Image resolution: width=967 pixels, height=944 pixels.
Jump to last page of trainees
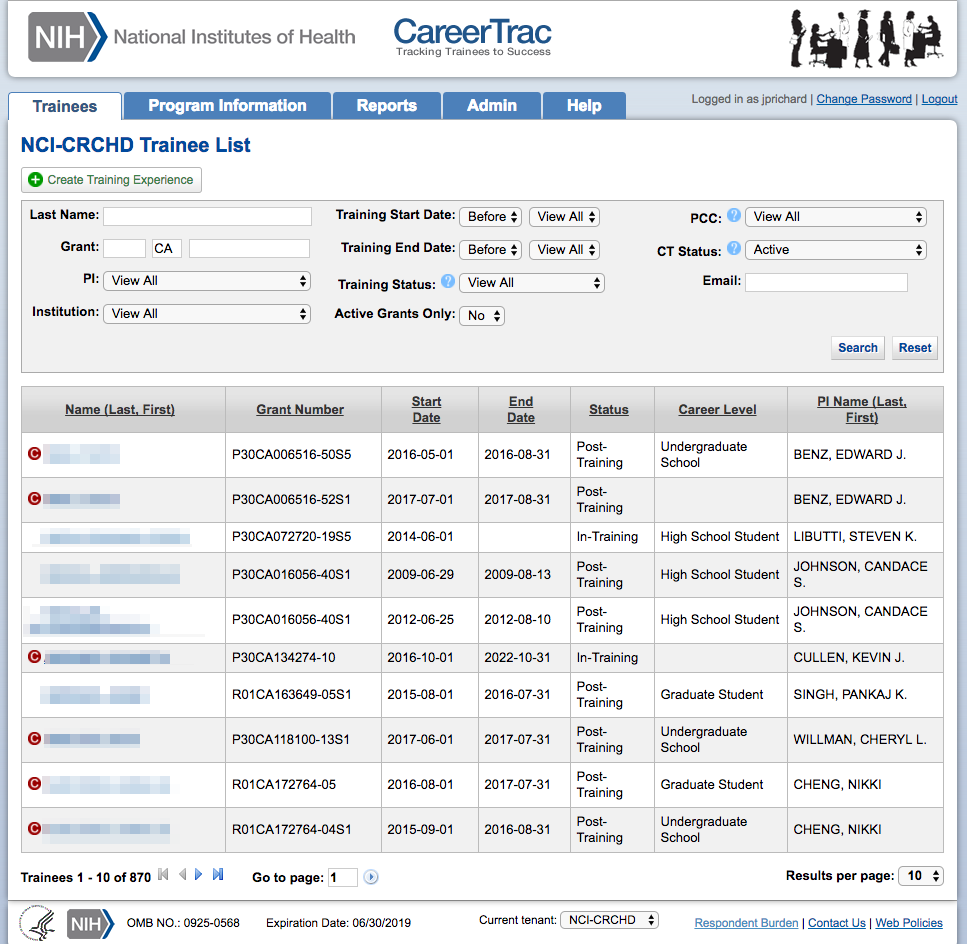pos(218,874)
